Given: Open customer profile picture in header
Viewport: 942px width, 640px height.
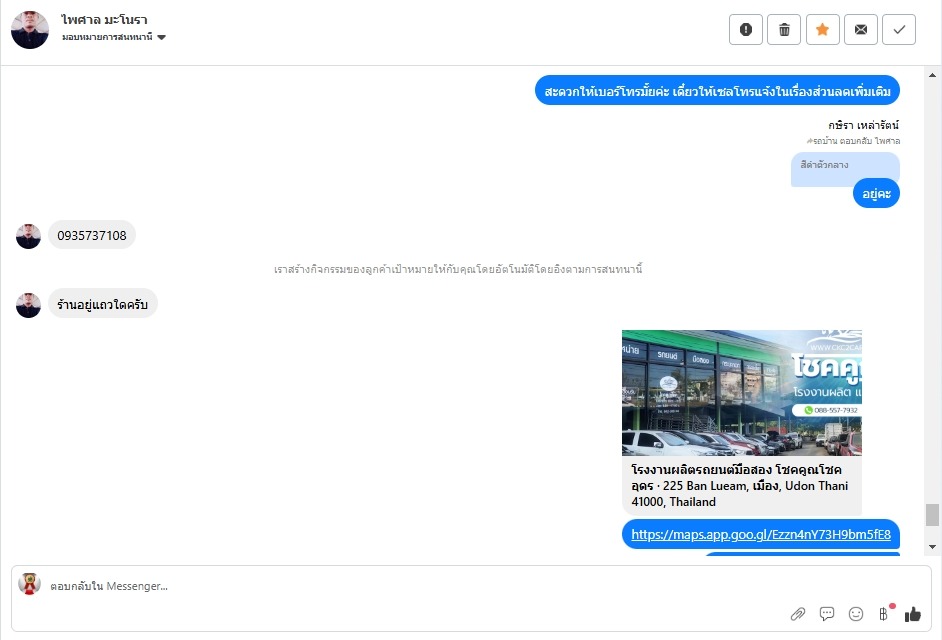Looking at the screenshot, I should point(29,29).
